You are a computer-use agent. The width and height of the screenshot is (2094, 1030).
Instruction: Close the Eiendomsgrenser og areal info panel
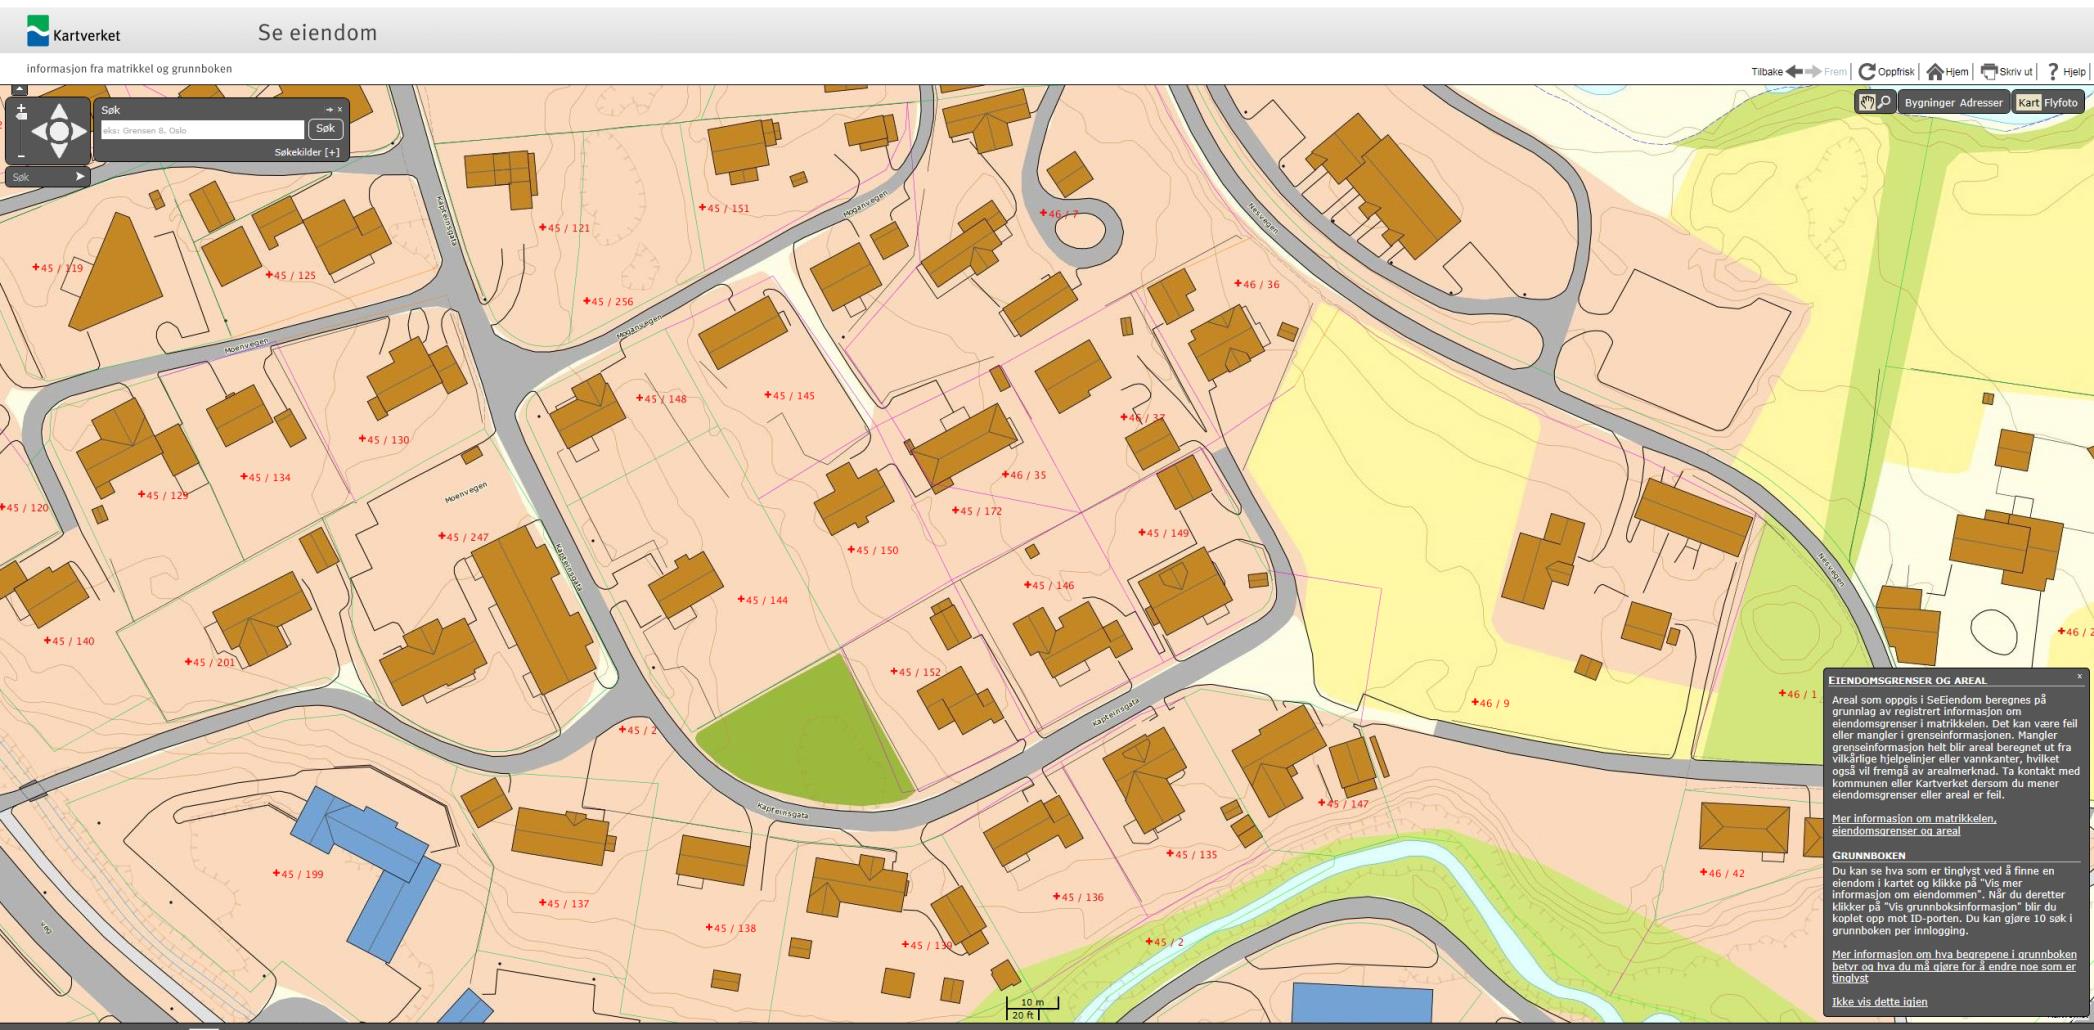point(2079,677)
